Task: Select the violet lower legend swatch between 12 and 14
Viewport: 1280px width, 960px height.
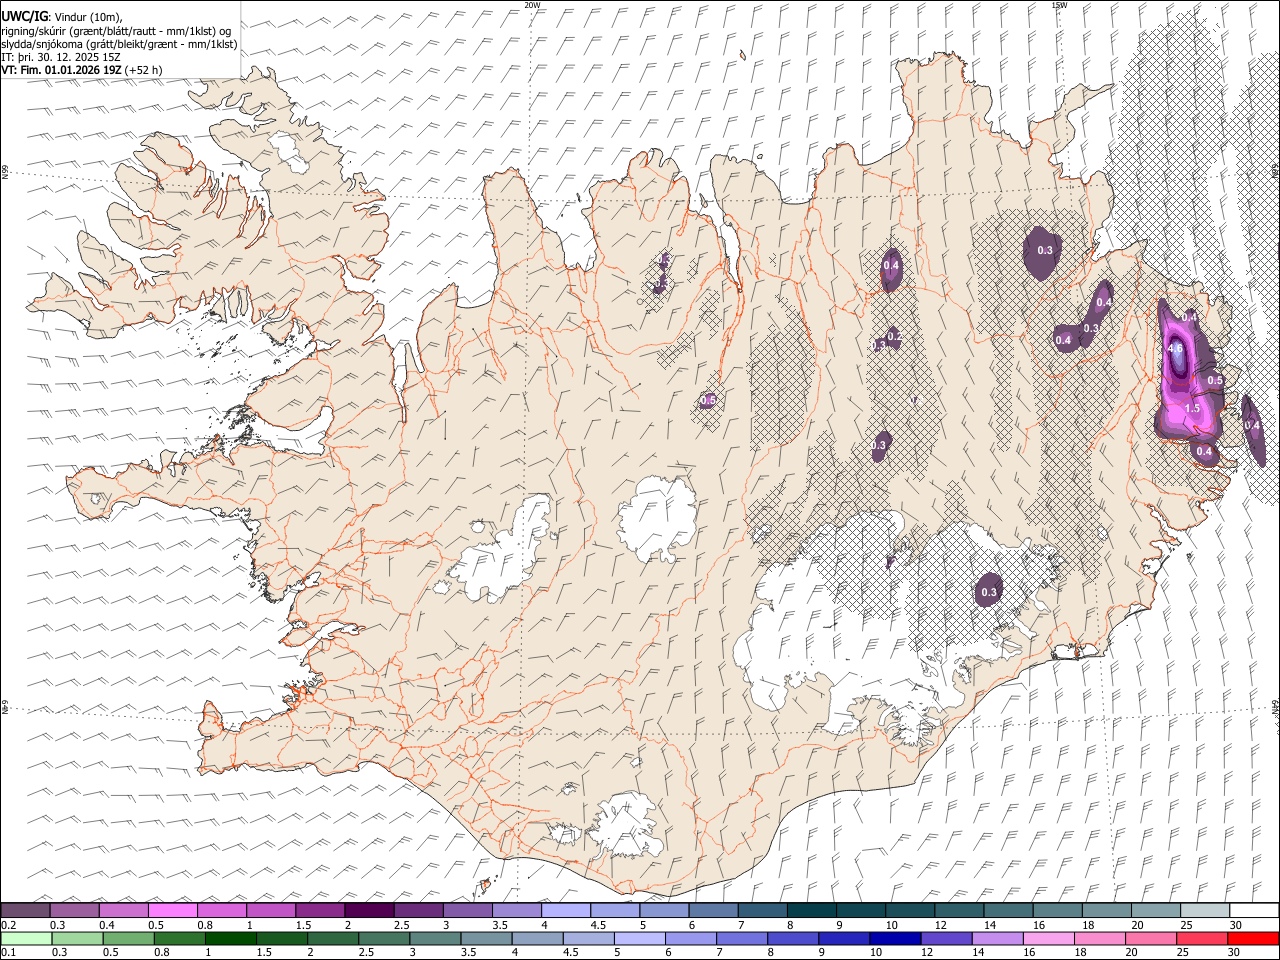Action: 945,938
